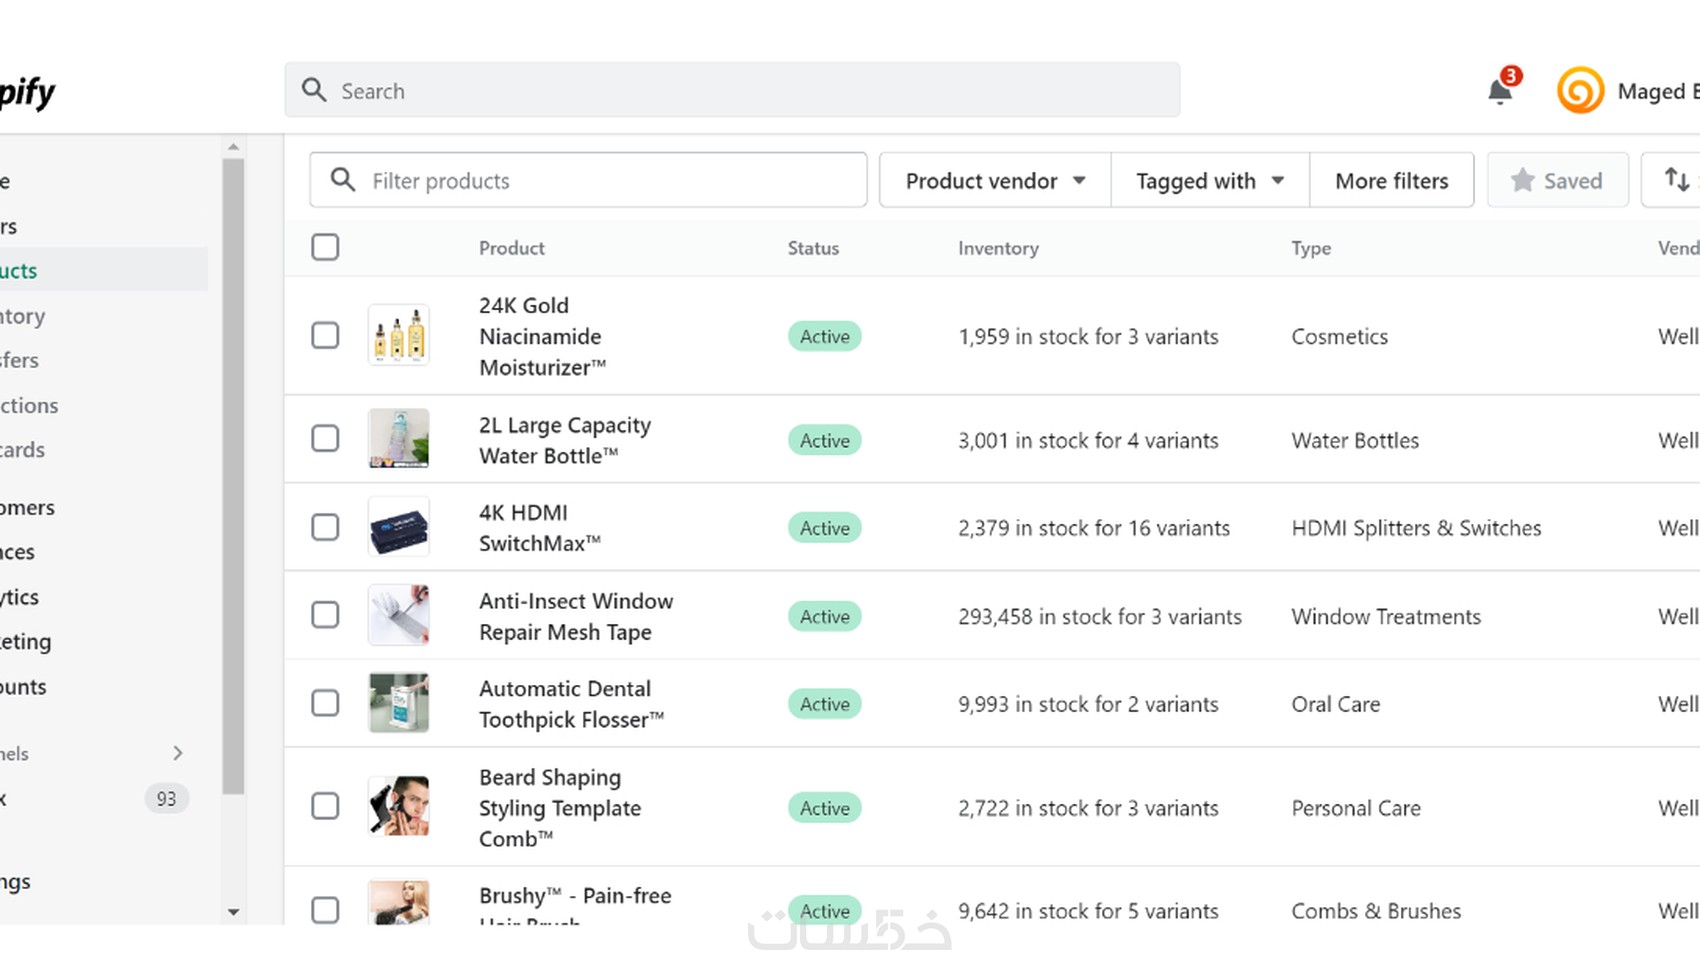This screenshot has width=1700, height=970.
Task: Click the sidebar scroll-down arrow
Action: pyautogui.click(x=233, y=912)
